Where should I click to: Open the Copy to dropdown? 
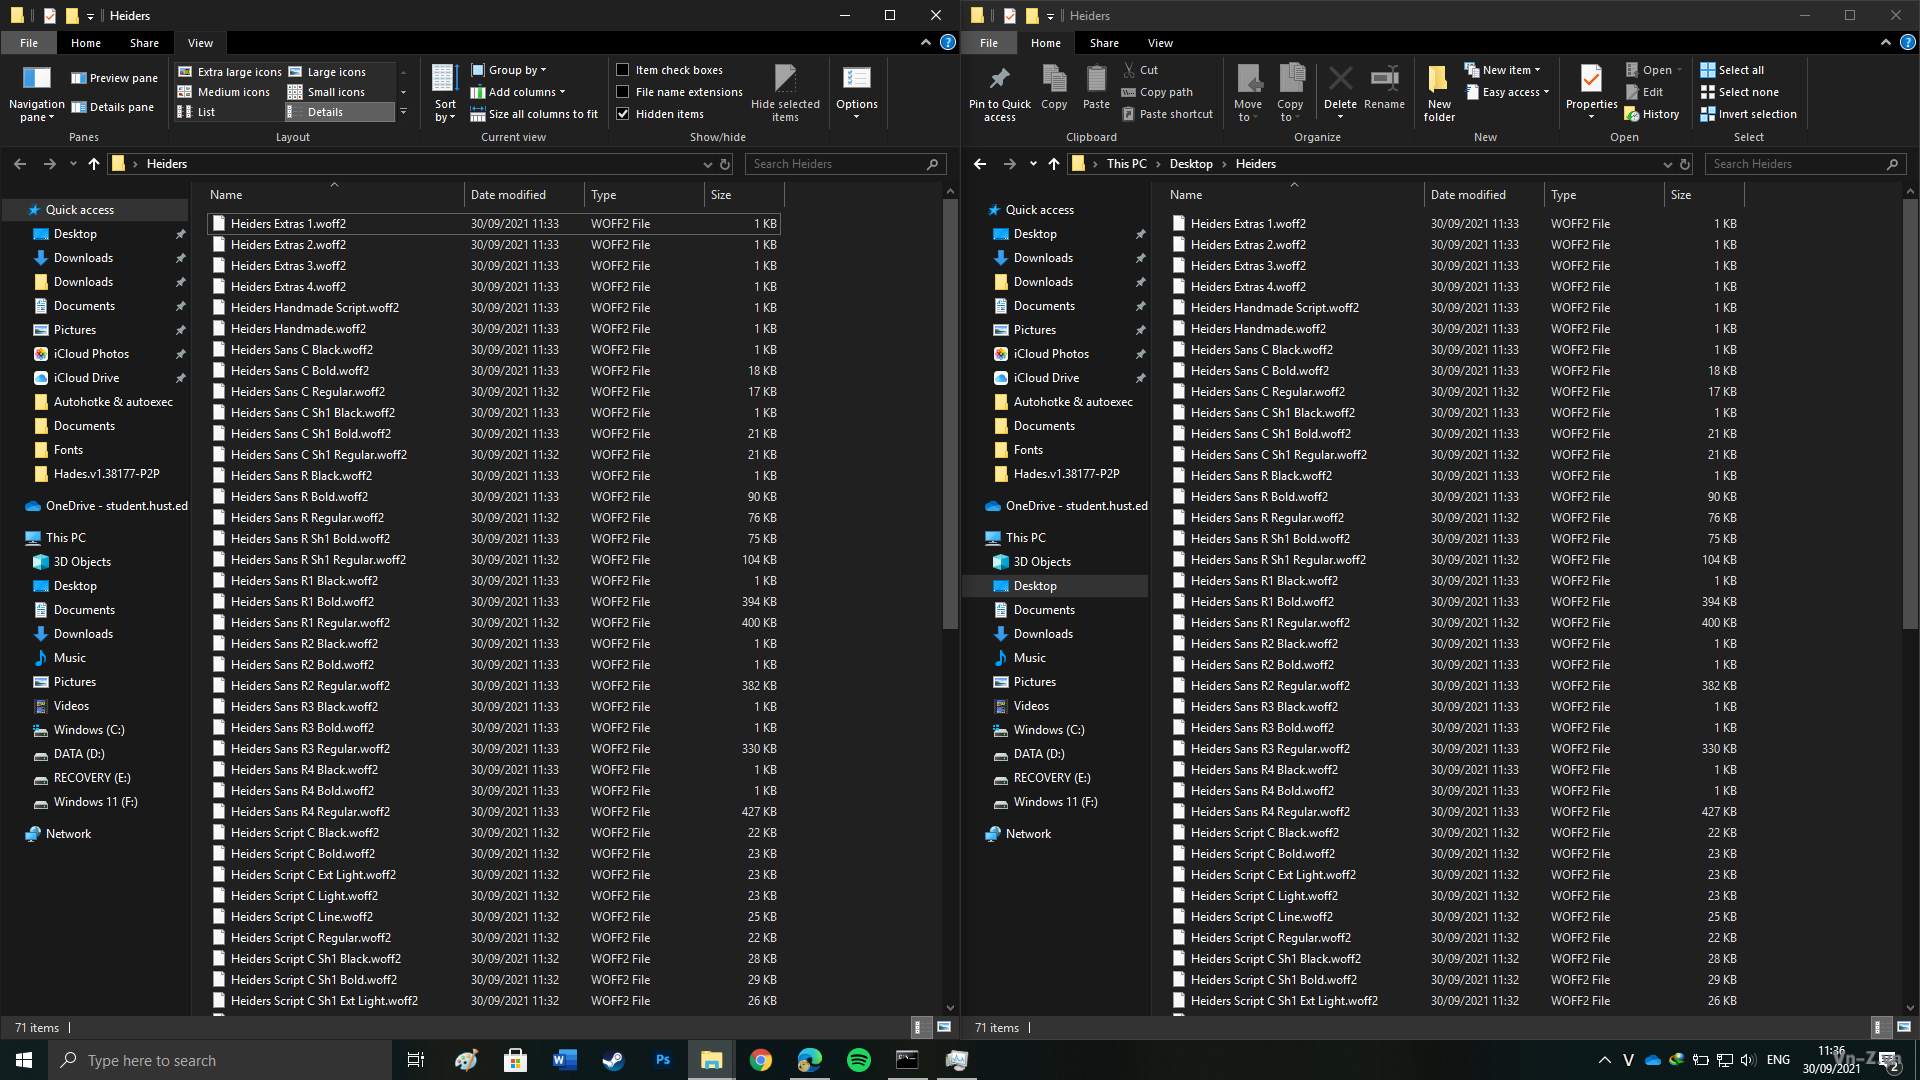(1290, 92)
